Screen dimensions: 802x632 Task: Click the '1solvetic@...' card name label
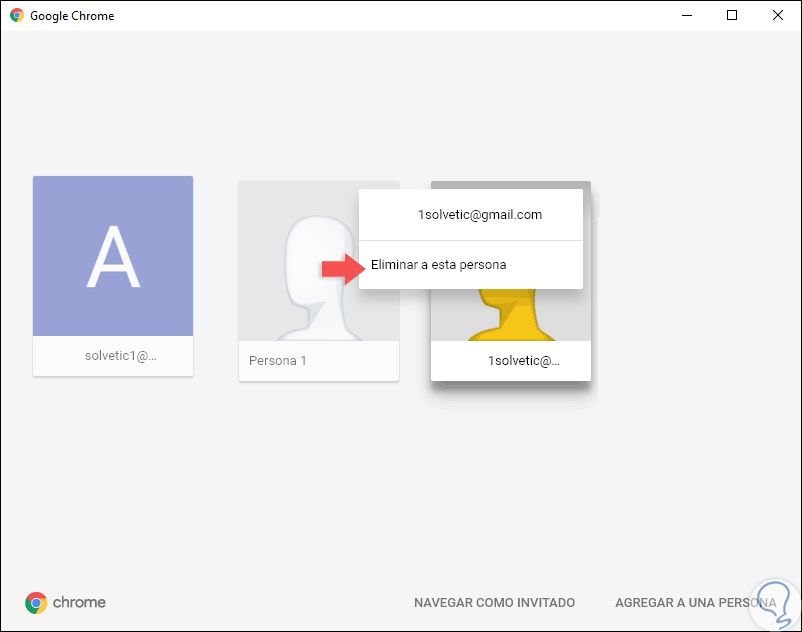coord(523,360)
